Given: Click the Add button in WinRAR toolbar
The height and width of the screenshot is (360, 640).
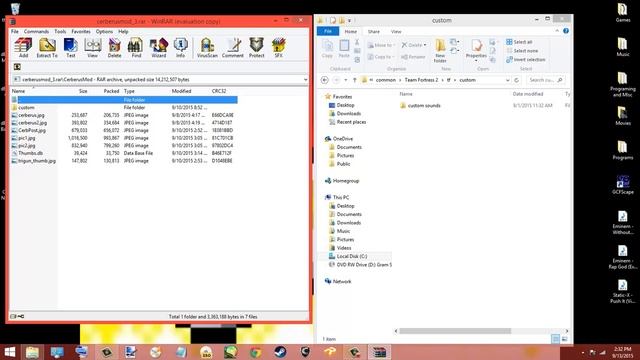Looking at the screenshot, I should [x=23, y=48].
